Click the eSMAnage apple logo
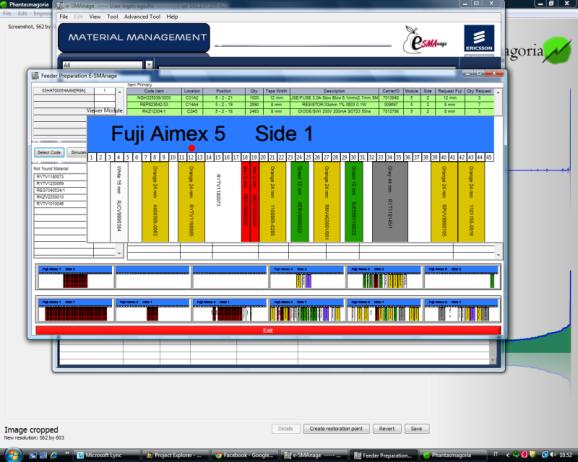This screenshot has width=578, height=462. point(424,40)
